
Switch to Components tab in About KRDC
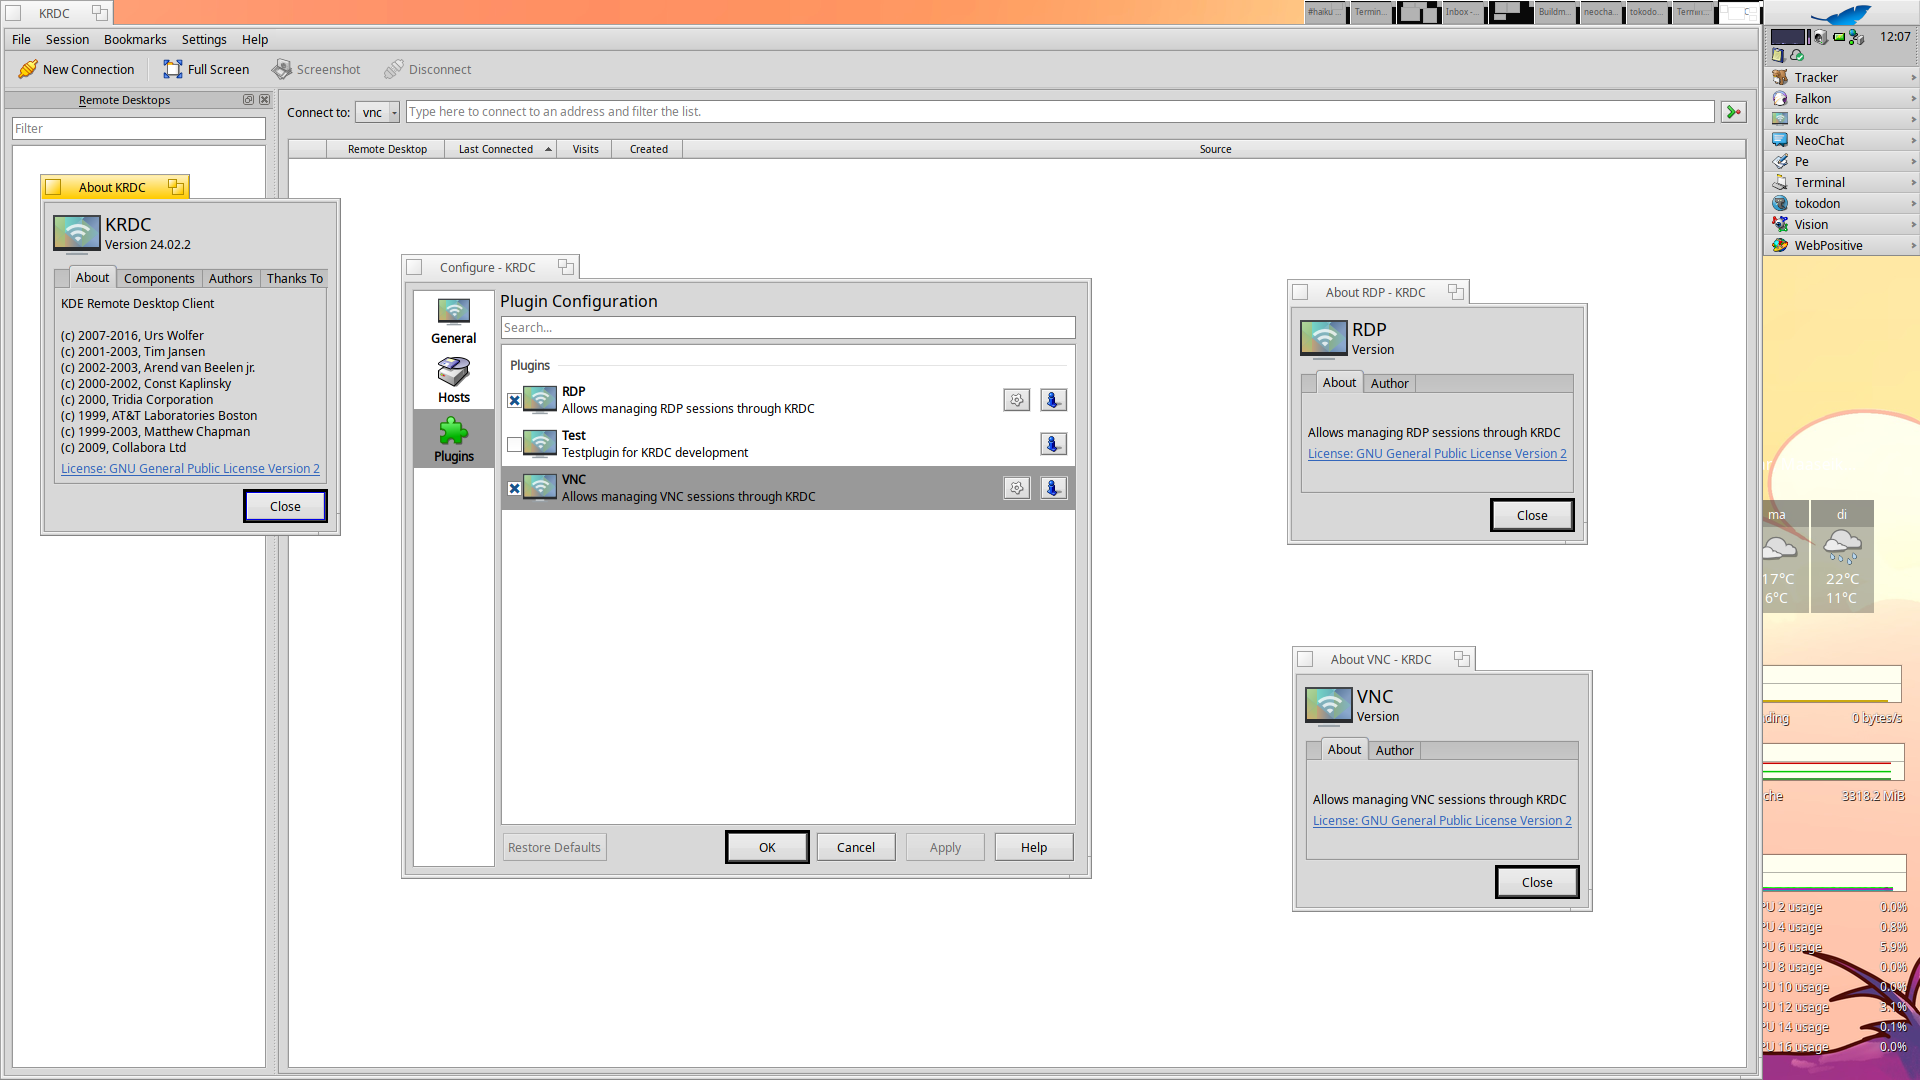[x=159, y=278]
